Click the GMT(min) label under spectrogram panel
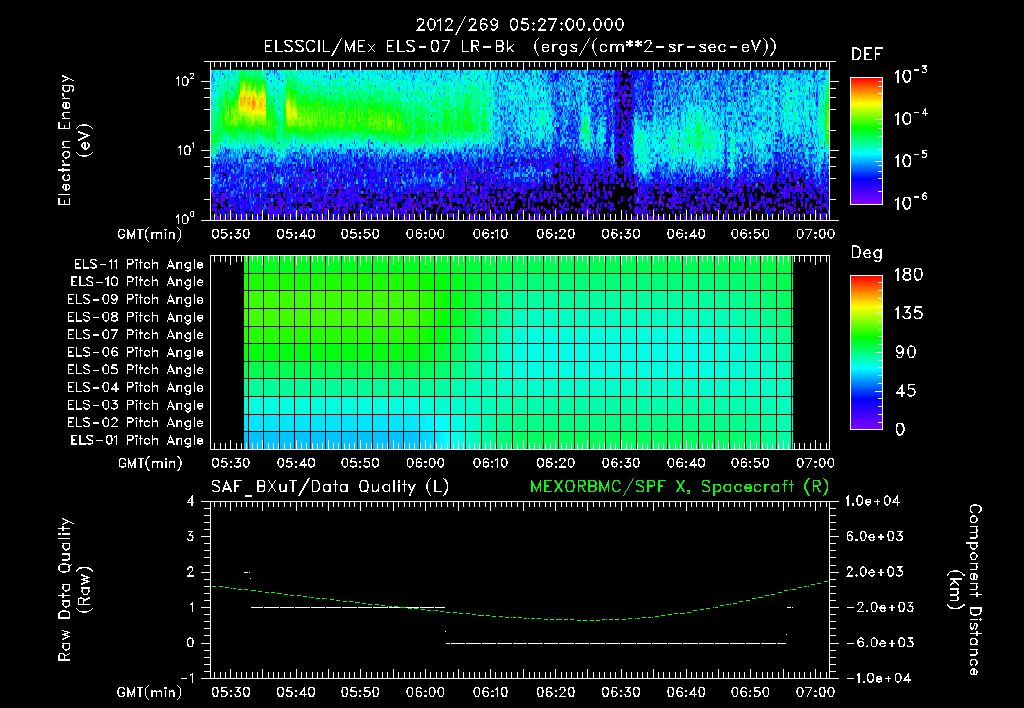Image resolution: width=1024 pixels, height=708 pixels. click(150, 234)
